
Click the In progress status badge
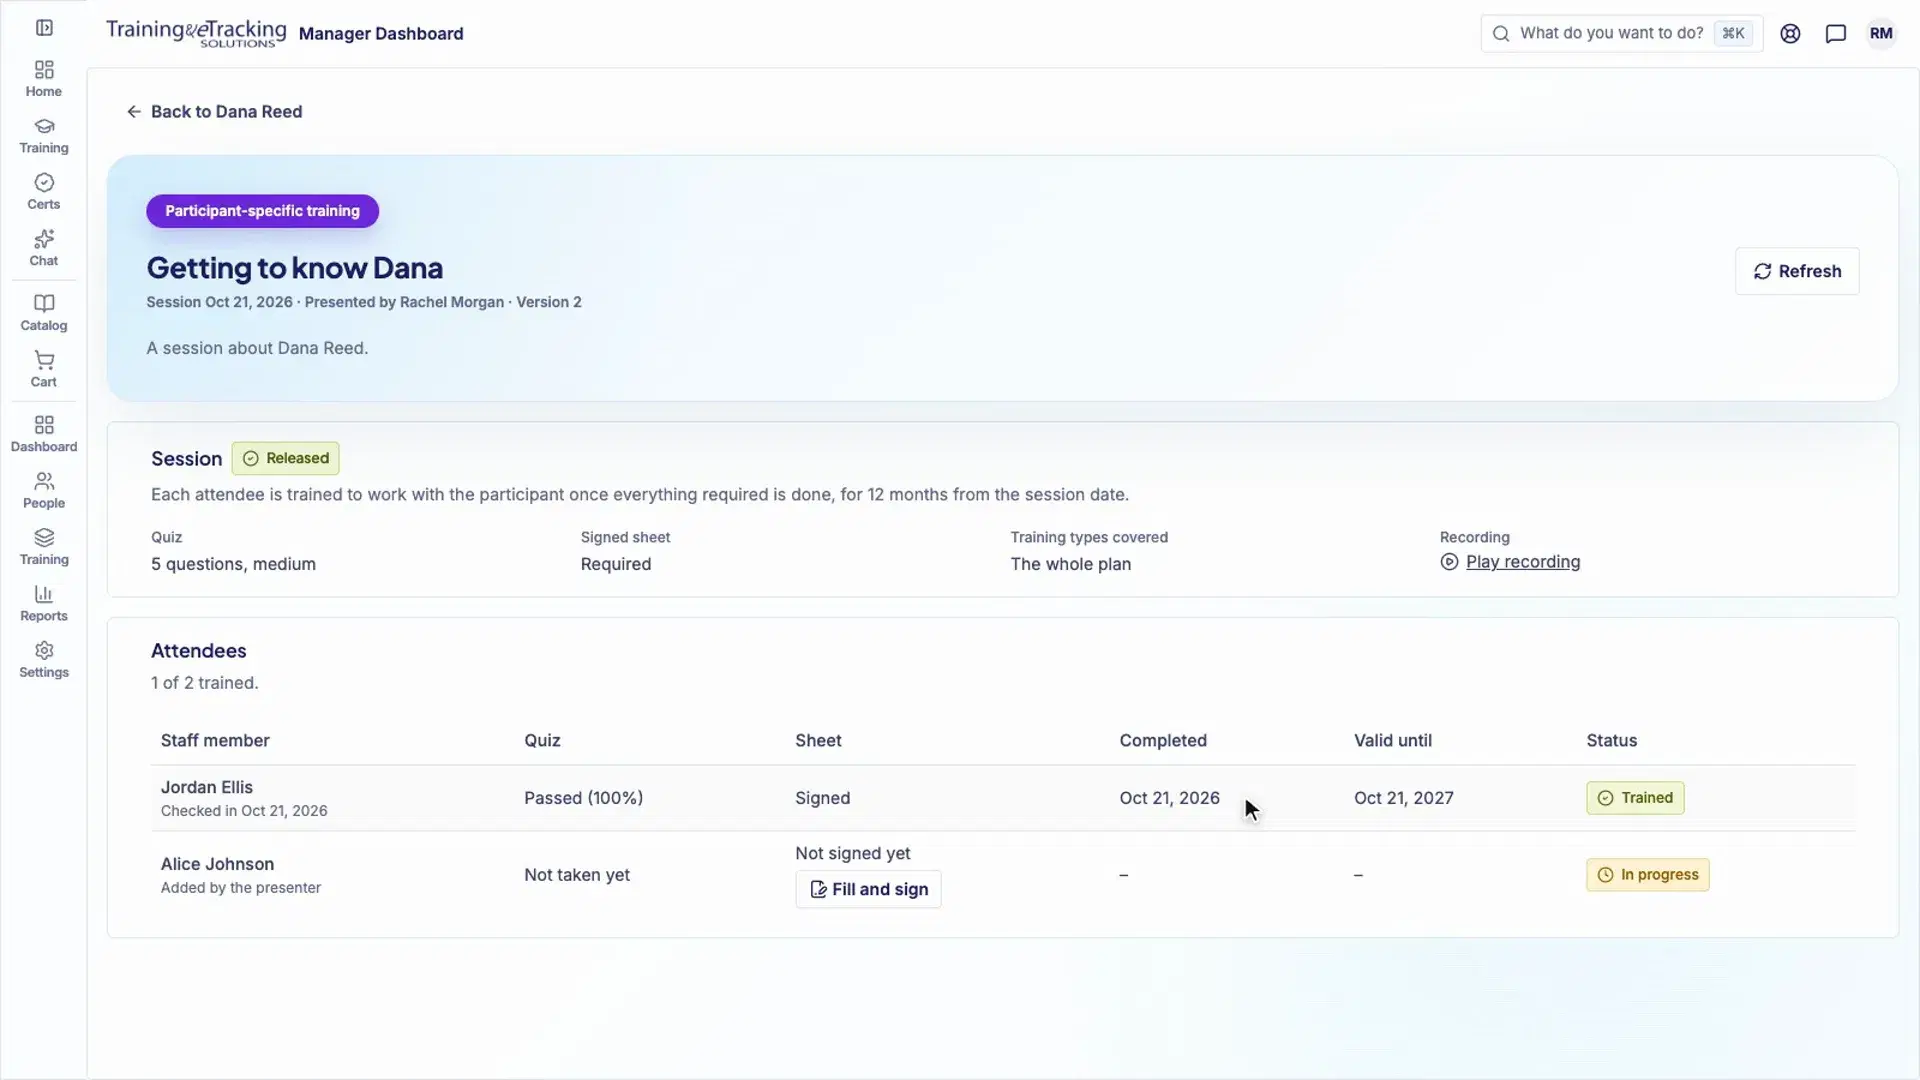click(1648, 875)
